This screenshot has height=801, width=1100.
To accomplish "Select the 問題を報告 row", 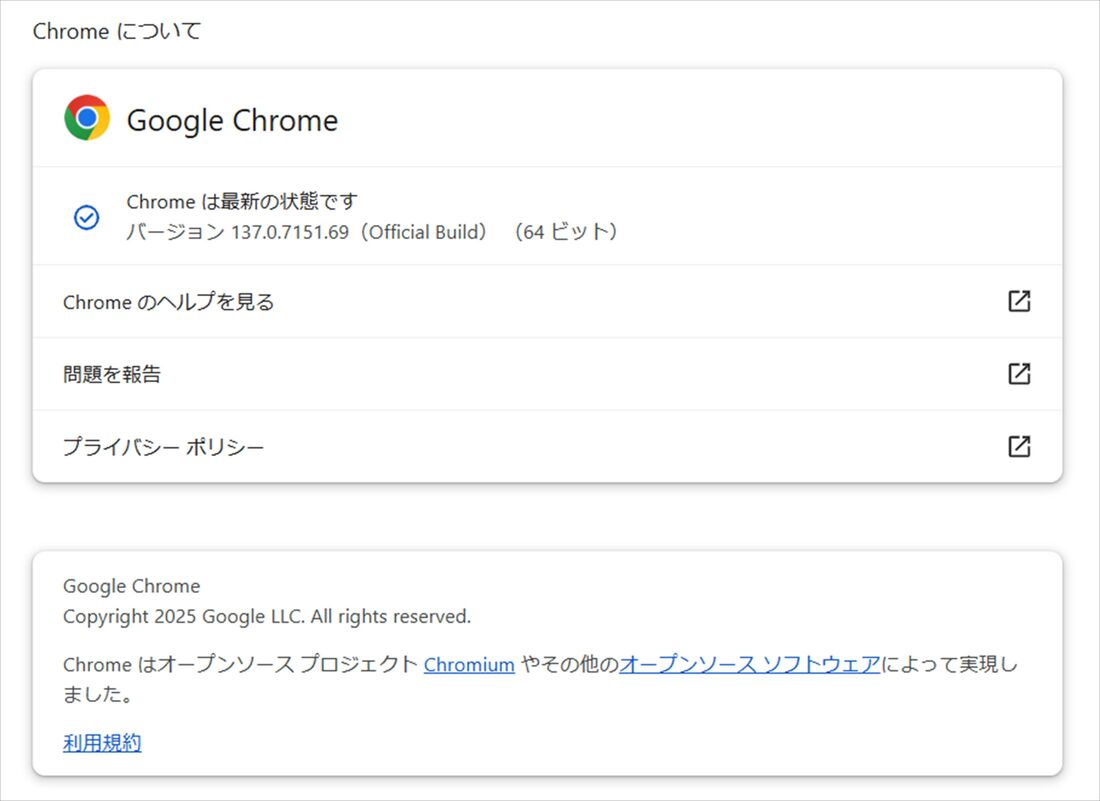I will [547, 374].
